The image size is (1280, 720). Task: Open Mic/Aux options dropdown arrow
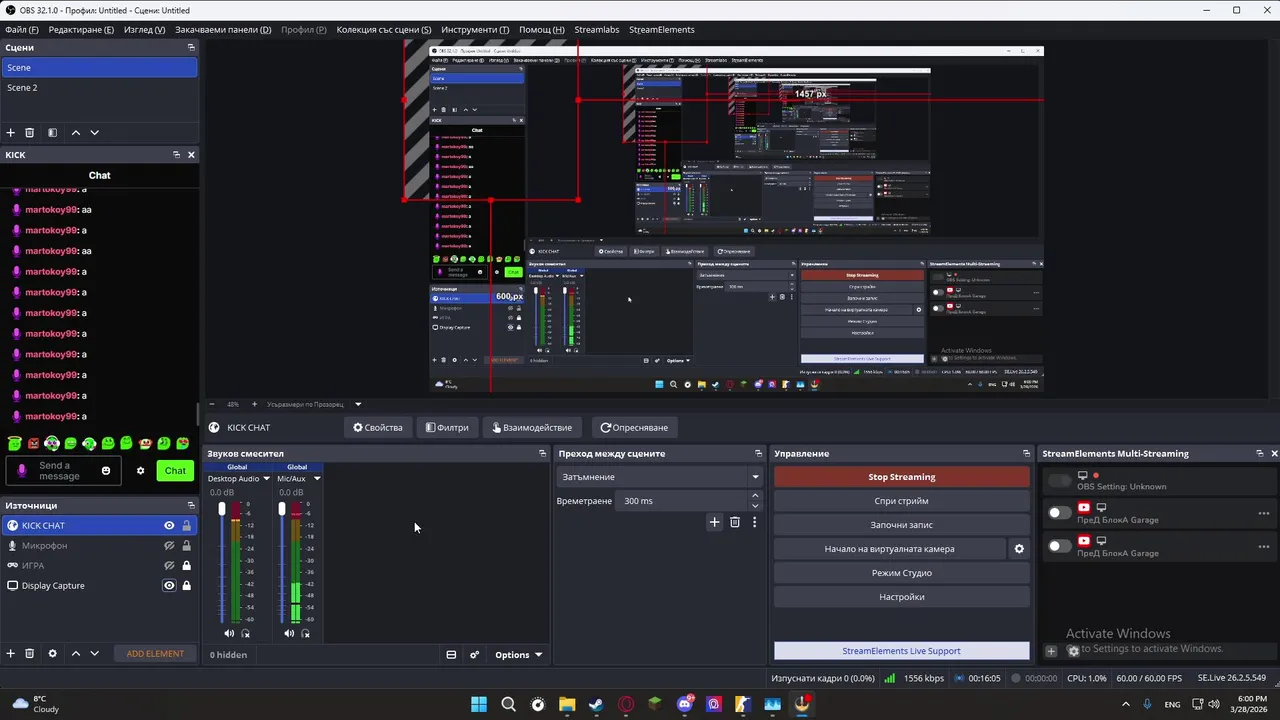tap(317, 478)
